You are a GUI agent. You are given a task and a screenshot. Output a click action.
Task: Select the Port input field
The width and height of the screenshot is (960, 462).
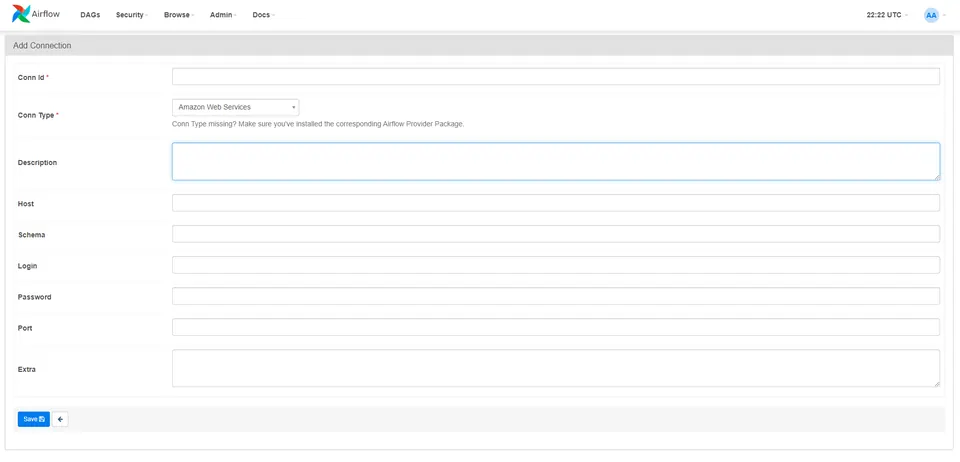coord(556,327)
